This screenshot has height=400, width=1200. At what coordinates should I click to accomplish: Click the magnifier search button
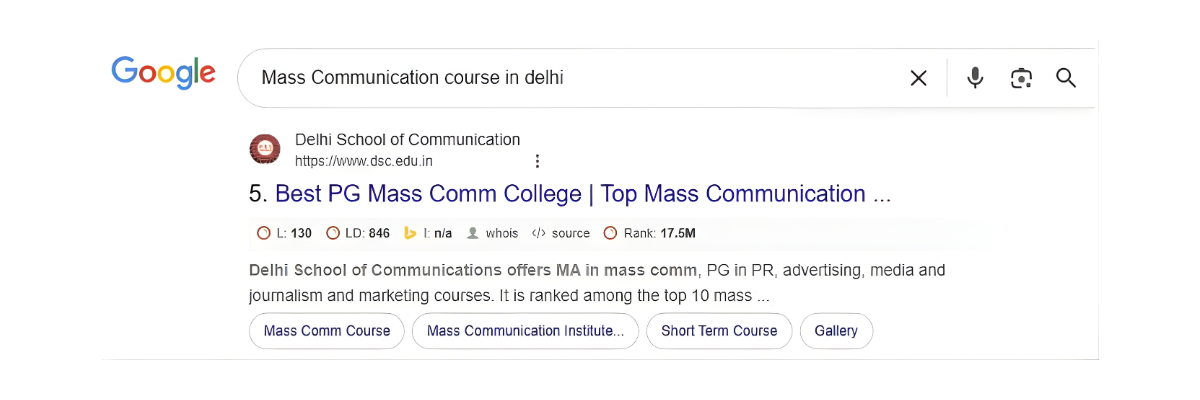pyautogui.click(x=1066, y=78)
